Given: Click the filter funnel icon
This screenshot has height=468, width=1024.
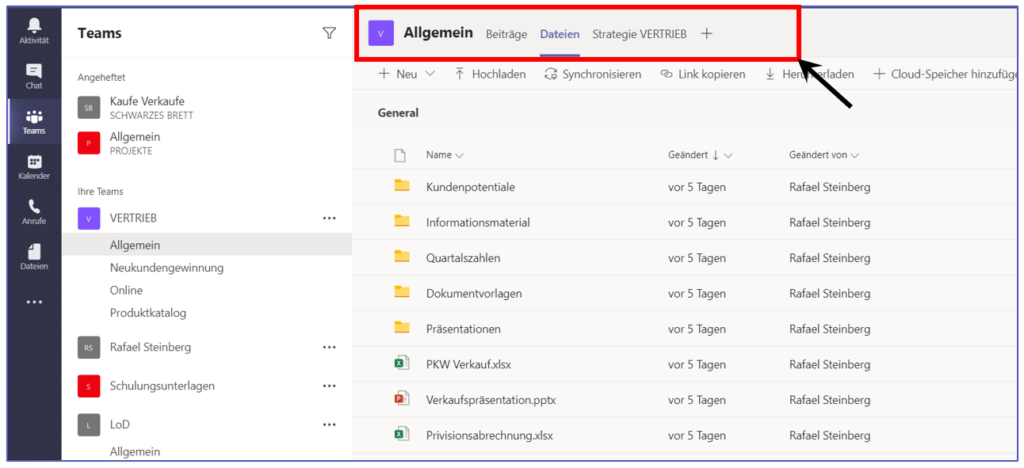Looking at the screenshot, I should click(329, 33).
